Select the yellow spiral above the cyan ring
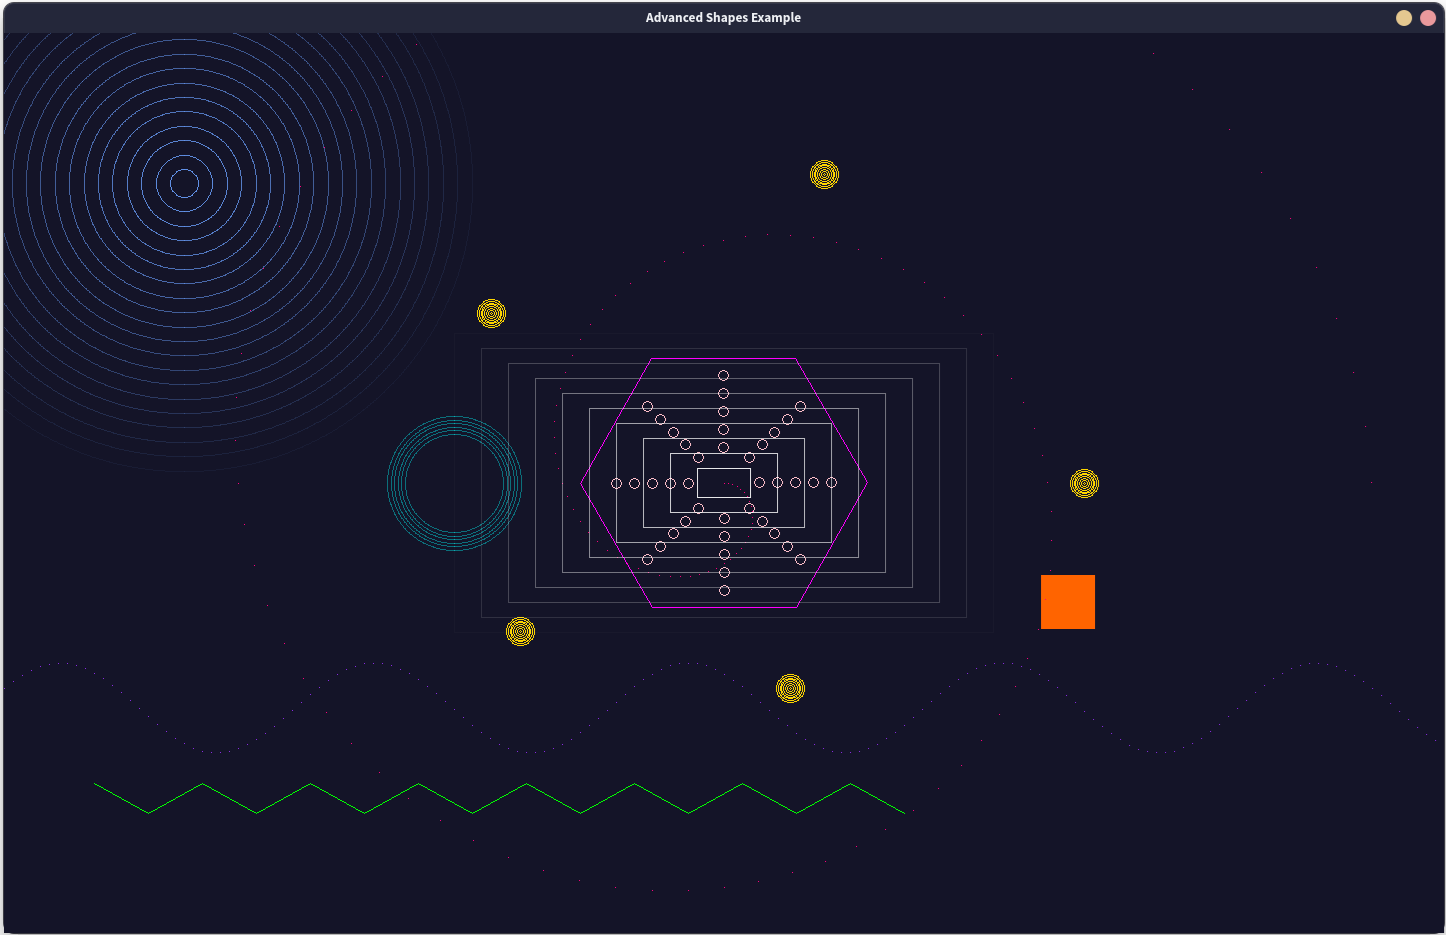 pos(491,314)
